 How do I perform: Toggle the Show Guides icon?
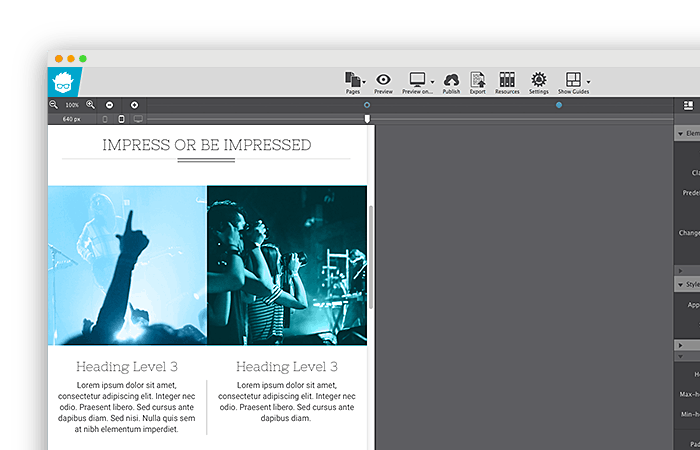pyautogui.click(x=573, y=79)
